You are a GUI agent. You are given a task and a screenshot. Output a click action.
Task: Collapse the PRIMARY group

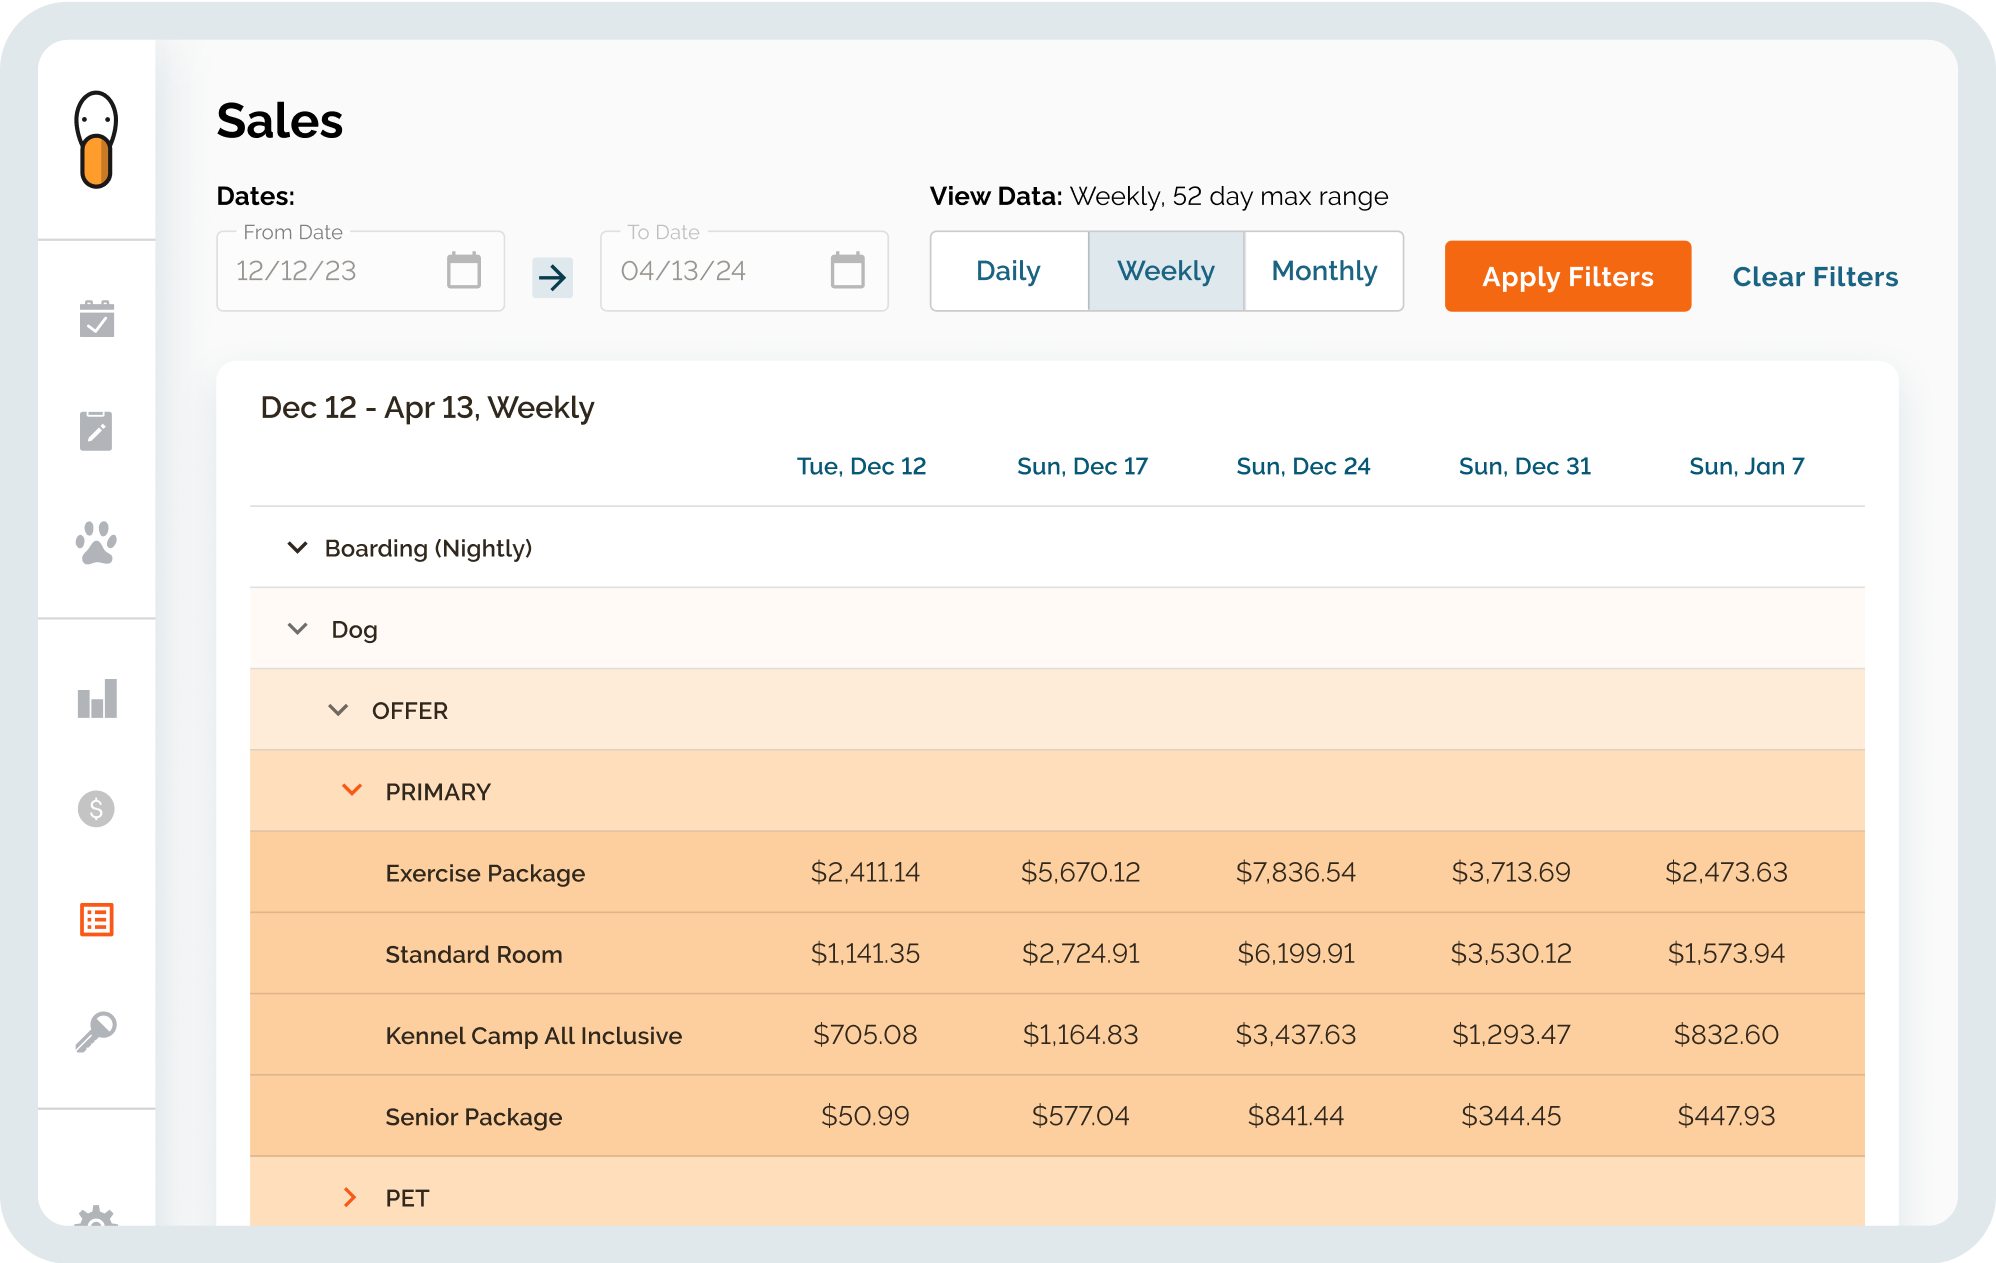[x=352, y=790]
